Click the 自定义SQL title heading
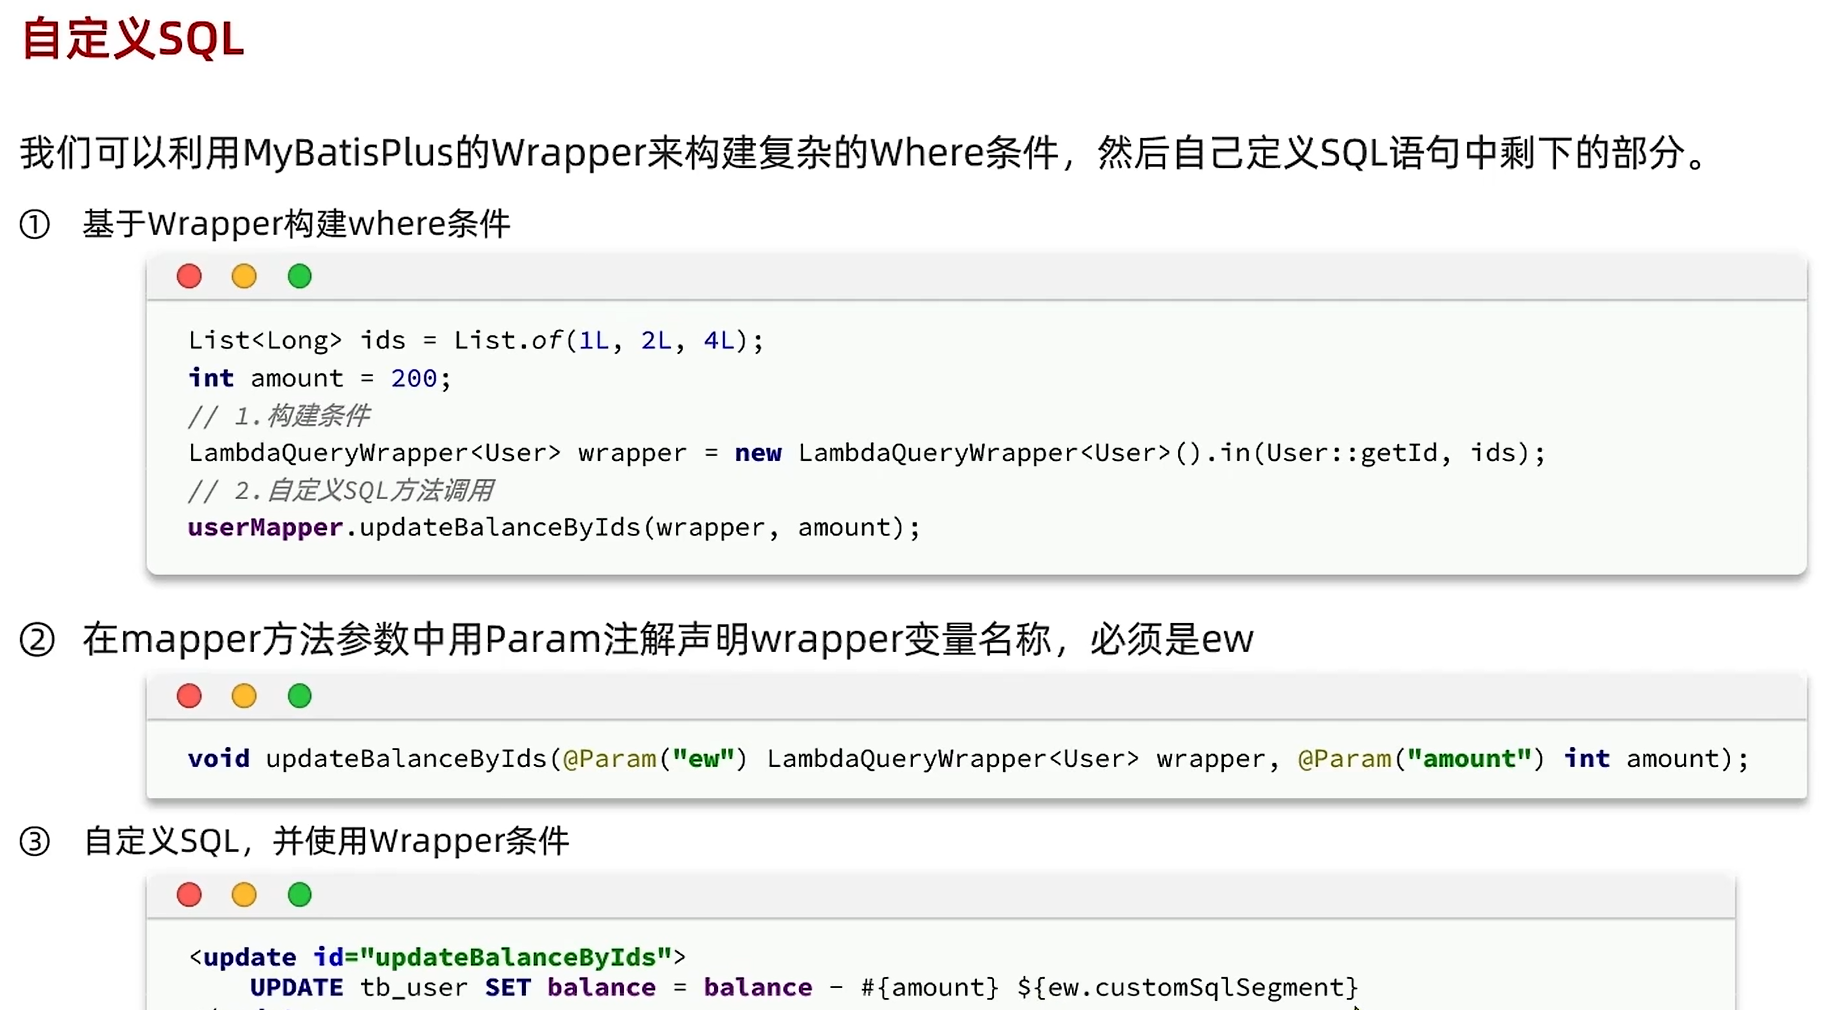This screenshot has height=1010, width=1828. coord(131,38)
